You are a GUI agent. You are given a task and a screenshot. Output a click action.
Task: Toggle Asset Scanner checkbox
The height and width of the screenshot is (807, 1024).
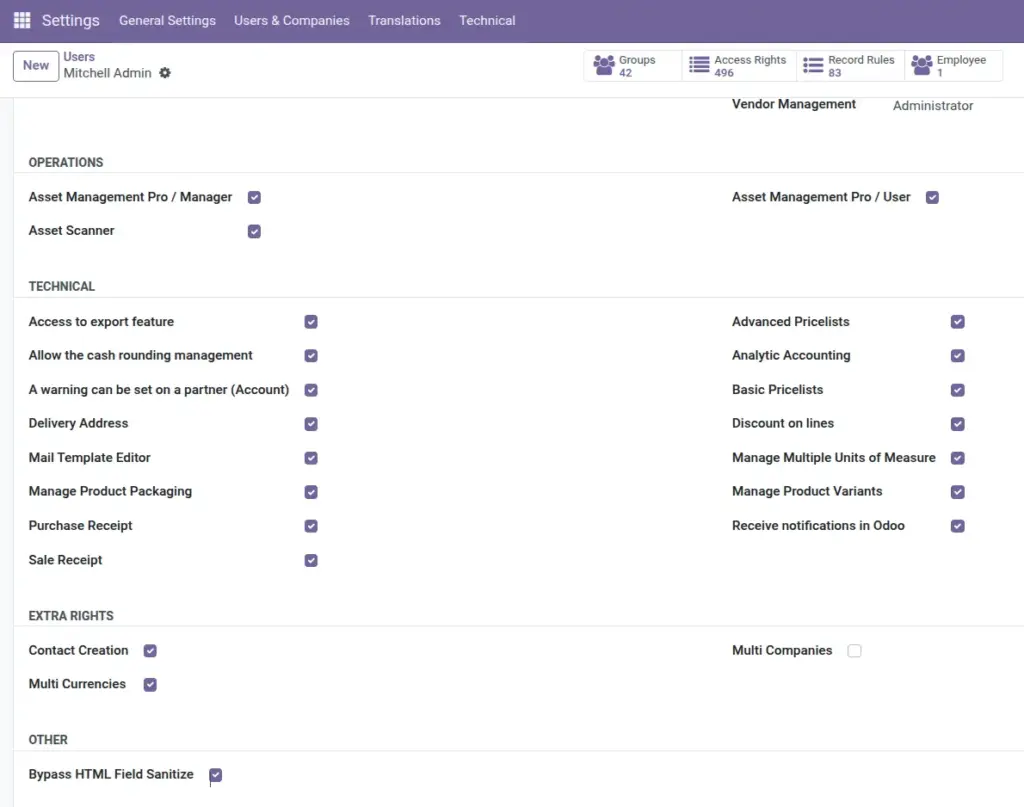[x=254, y=231]
